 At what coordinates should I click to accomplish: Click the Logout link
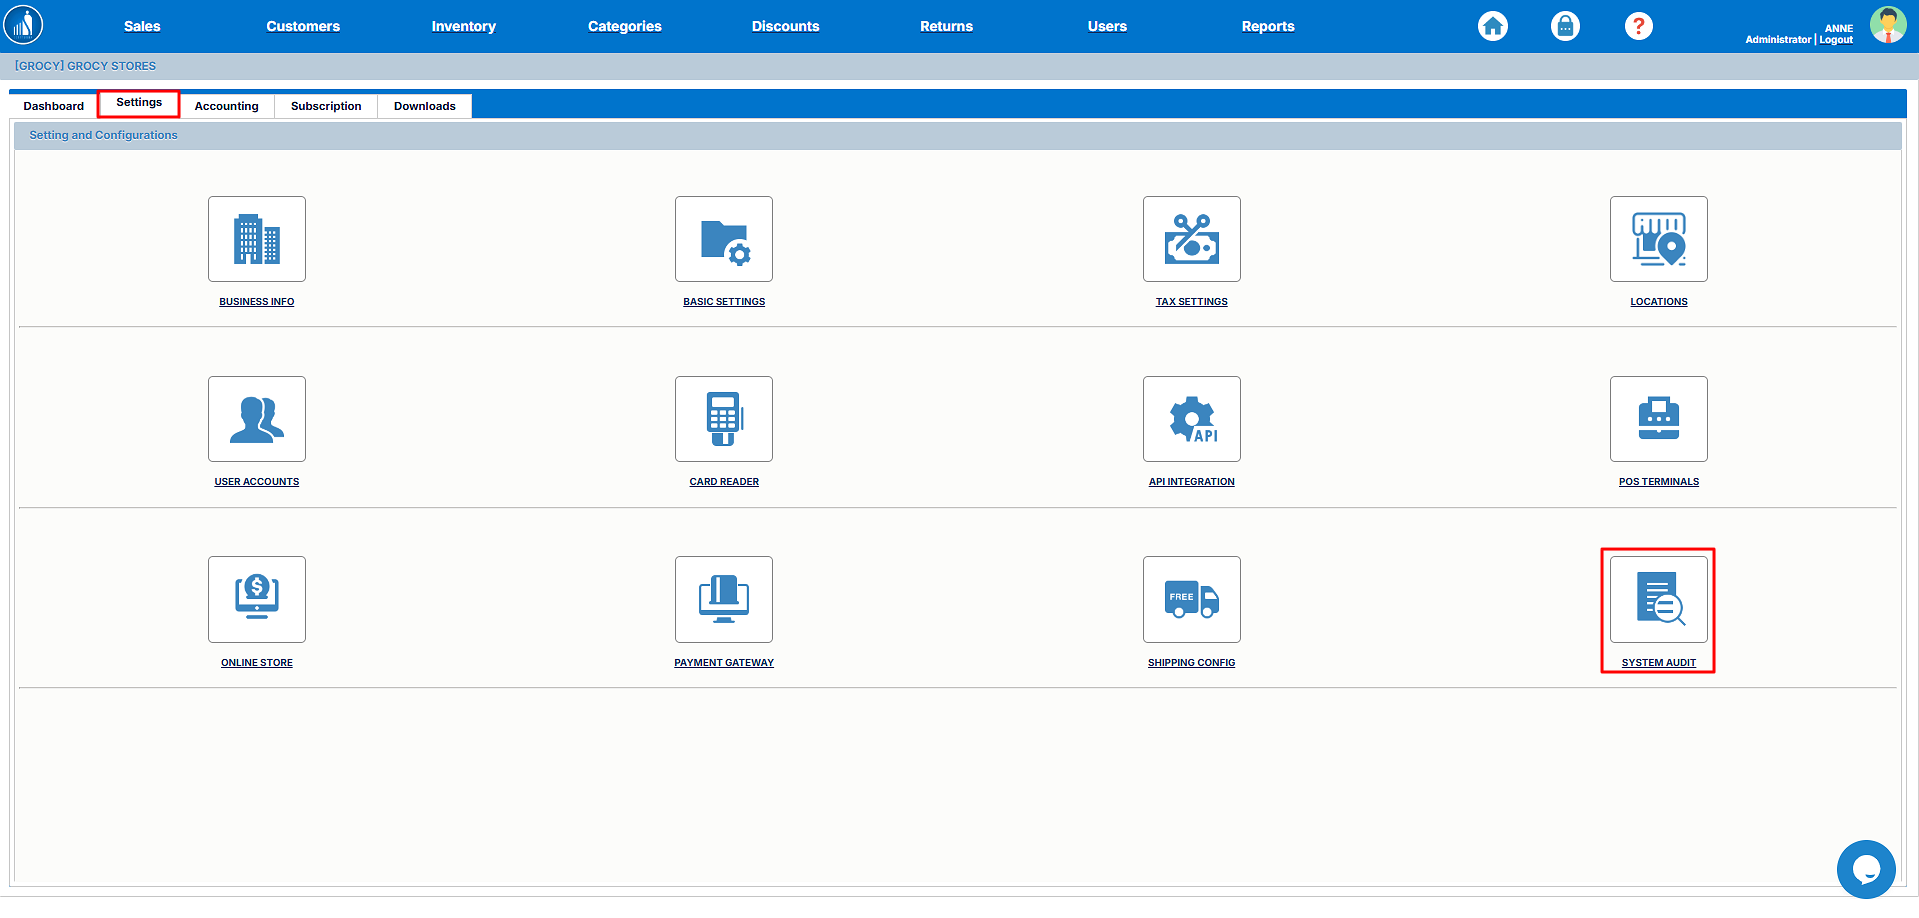[x=1836, y=40]
